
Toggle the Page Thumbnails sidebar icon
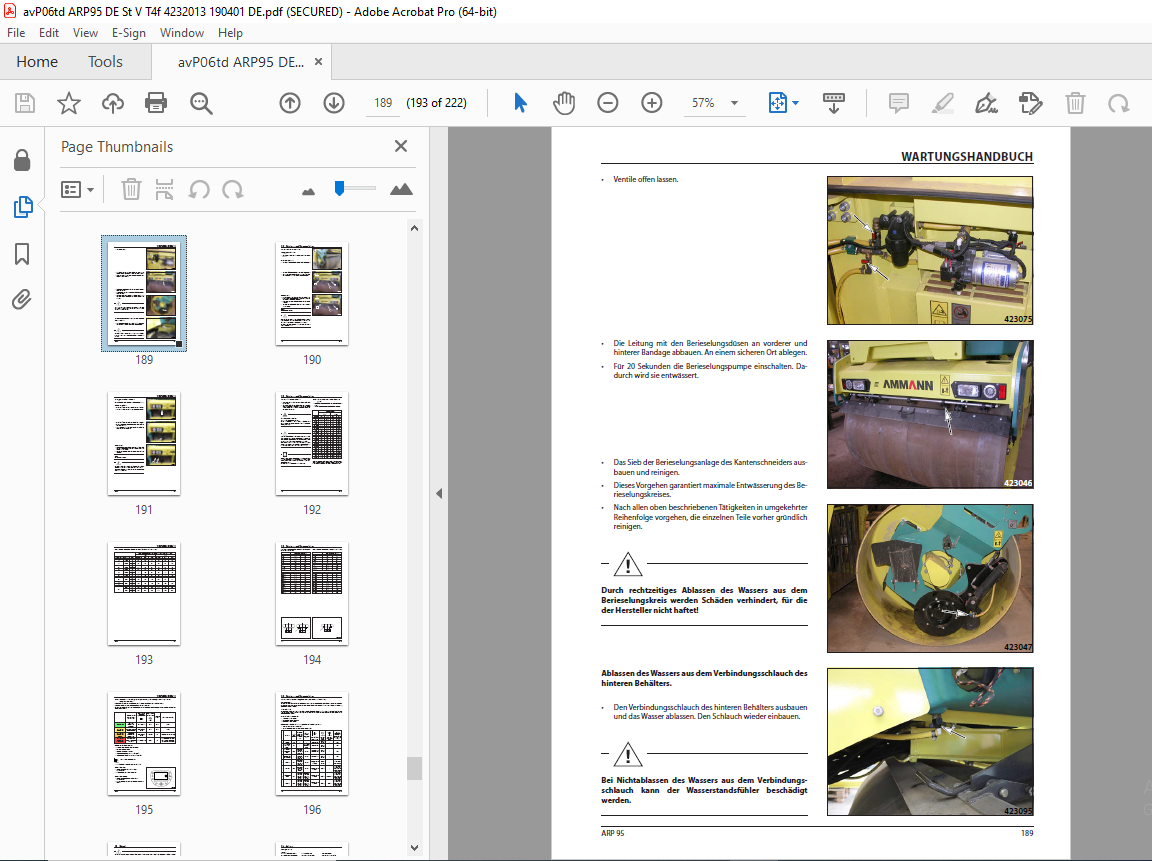tap(23, 207)
